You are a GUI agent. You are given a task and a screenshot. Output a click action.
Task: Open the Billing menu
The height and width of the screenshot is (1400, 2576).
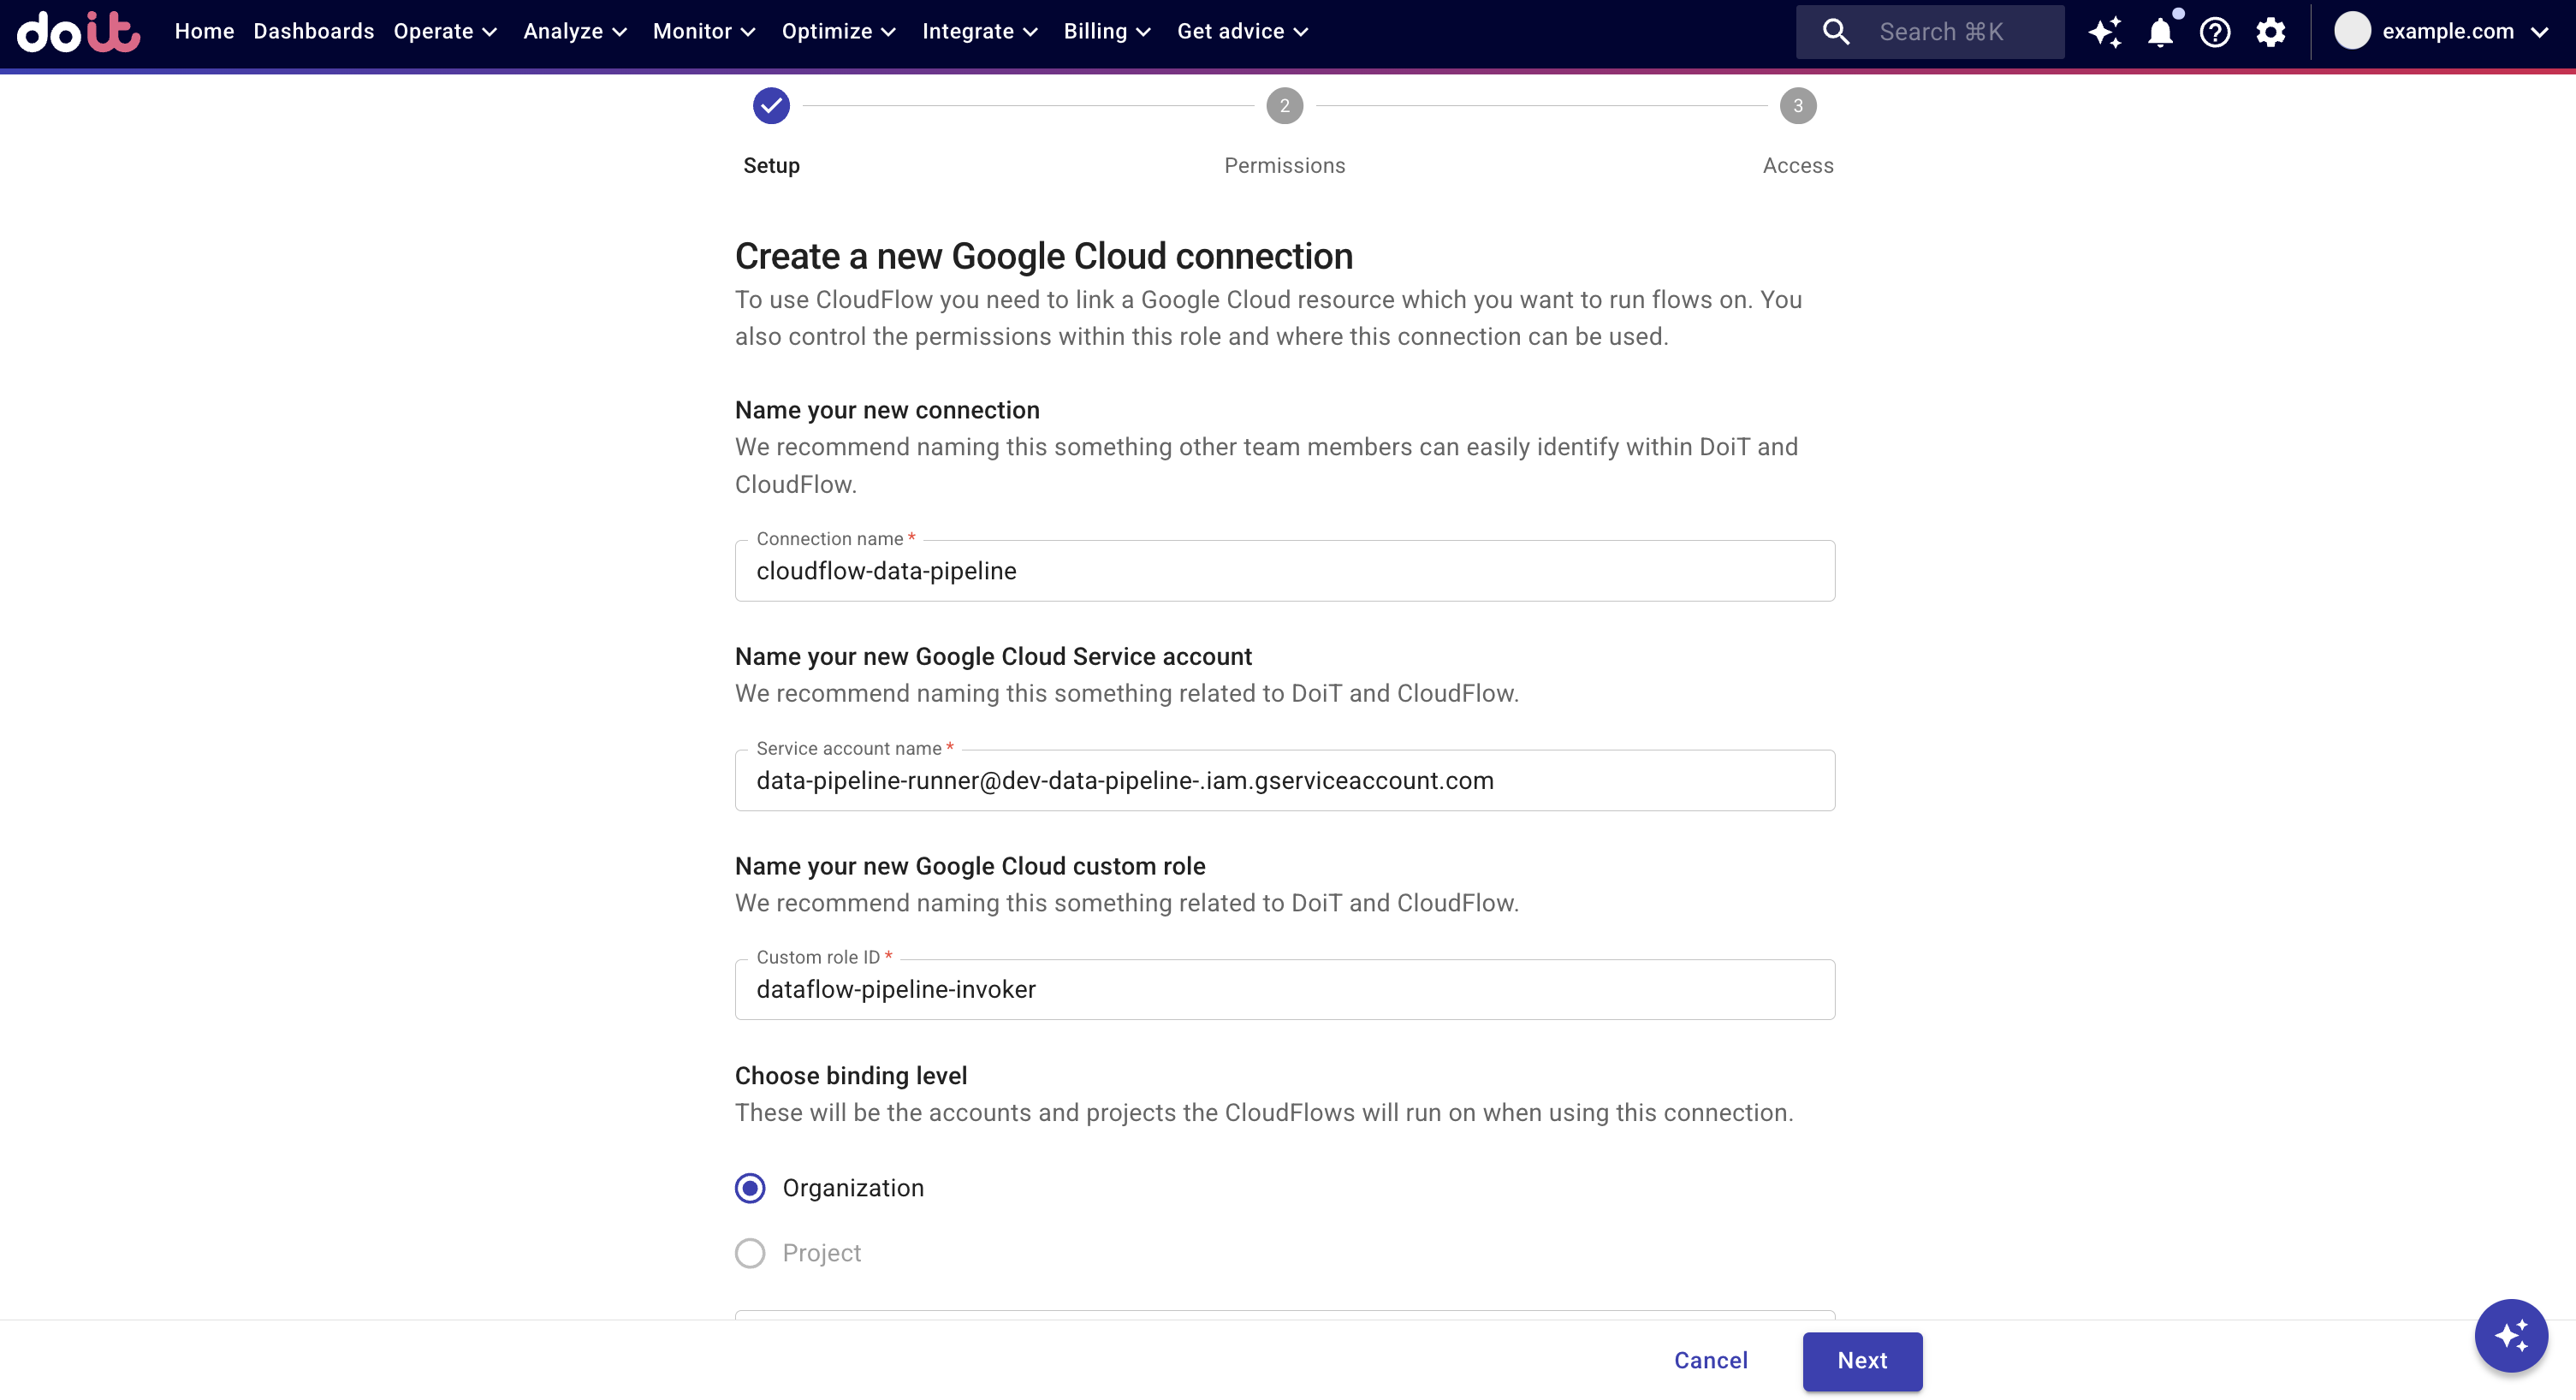[1106, 31]
